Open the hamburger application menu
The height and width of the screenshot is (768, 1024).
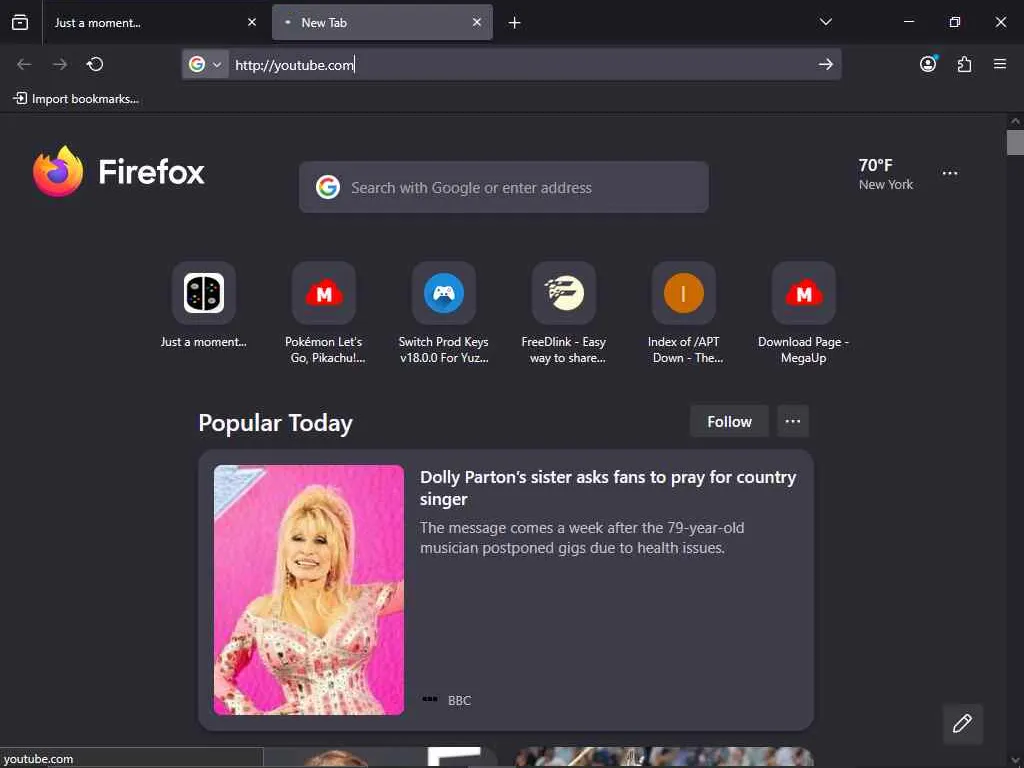pos(1000,64)
